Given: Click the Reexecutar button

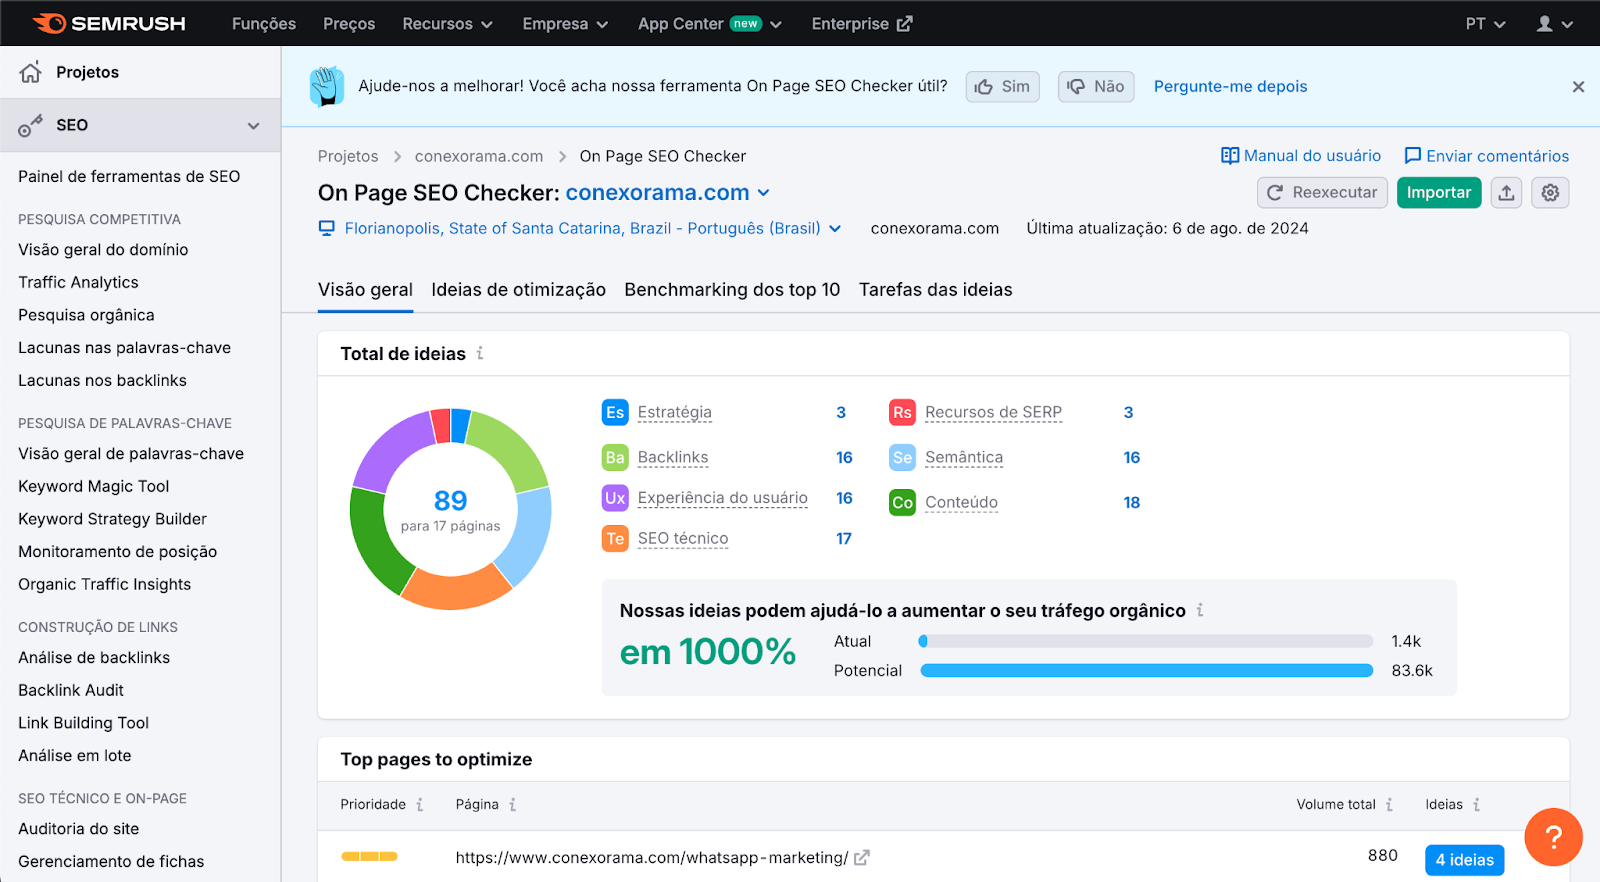Looking at the screenshot, I should pos(1322,192).
